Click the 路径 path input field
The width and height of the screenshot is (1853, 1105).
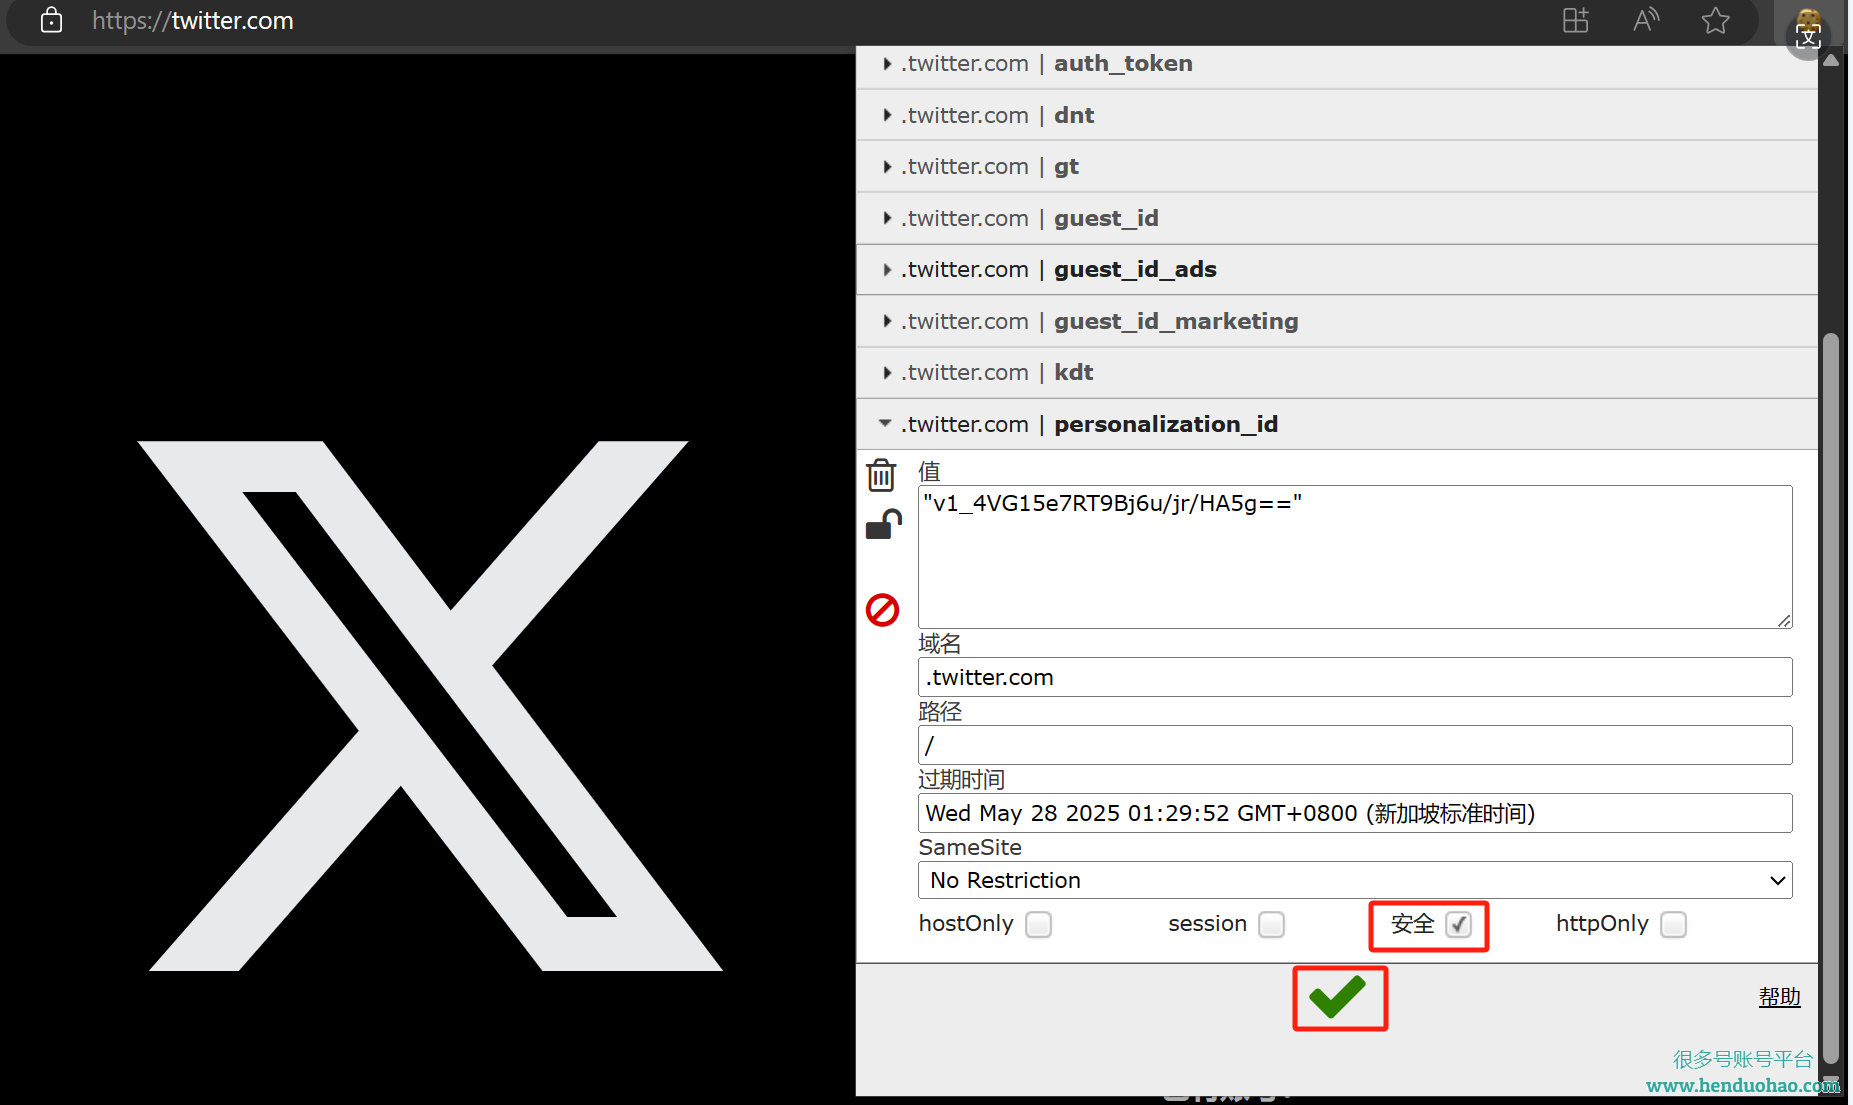(1355, 745)
